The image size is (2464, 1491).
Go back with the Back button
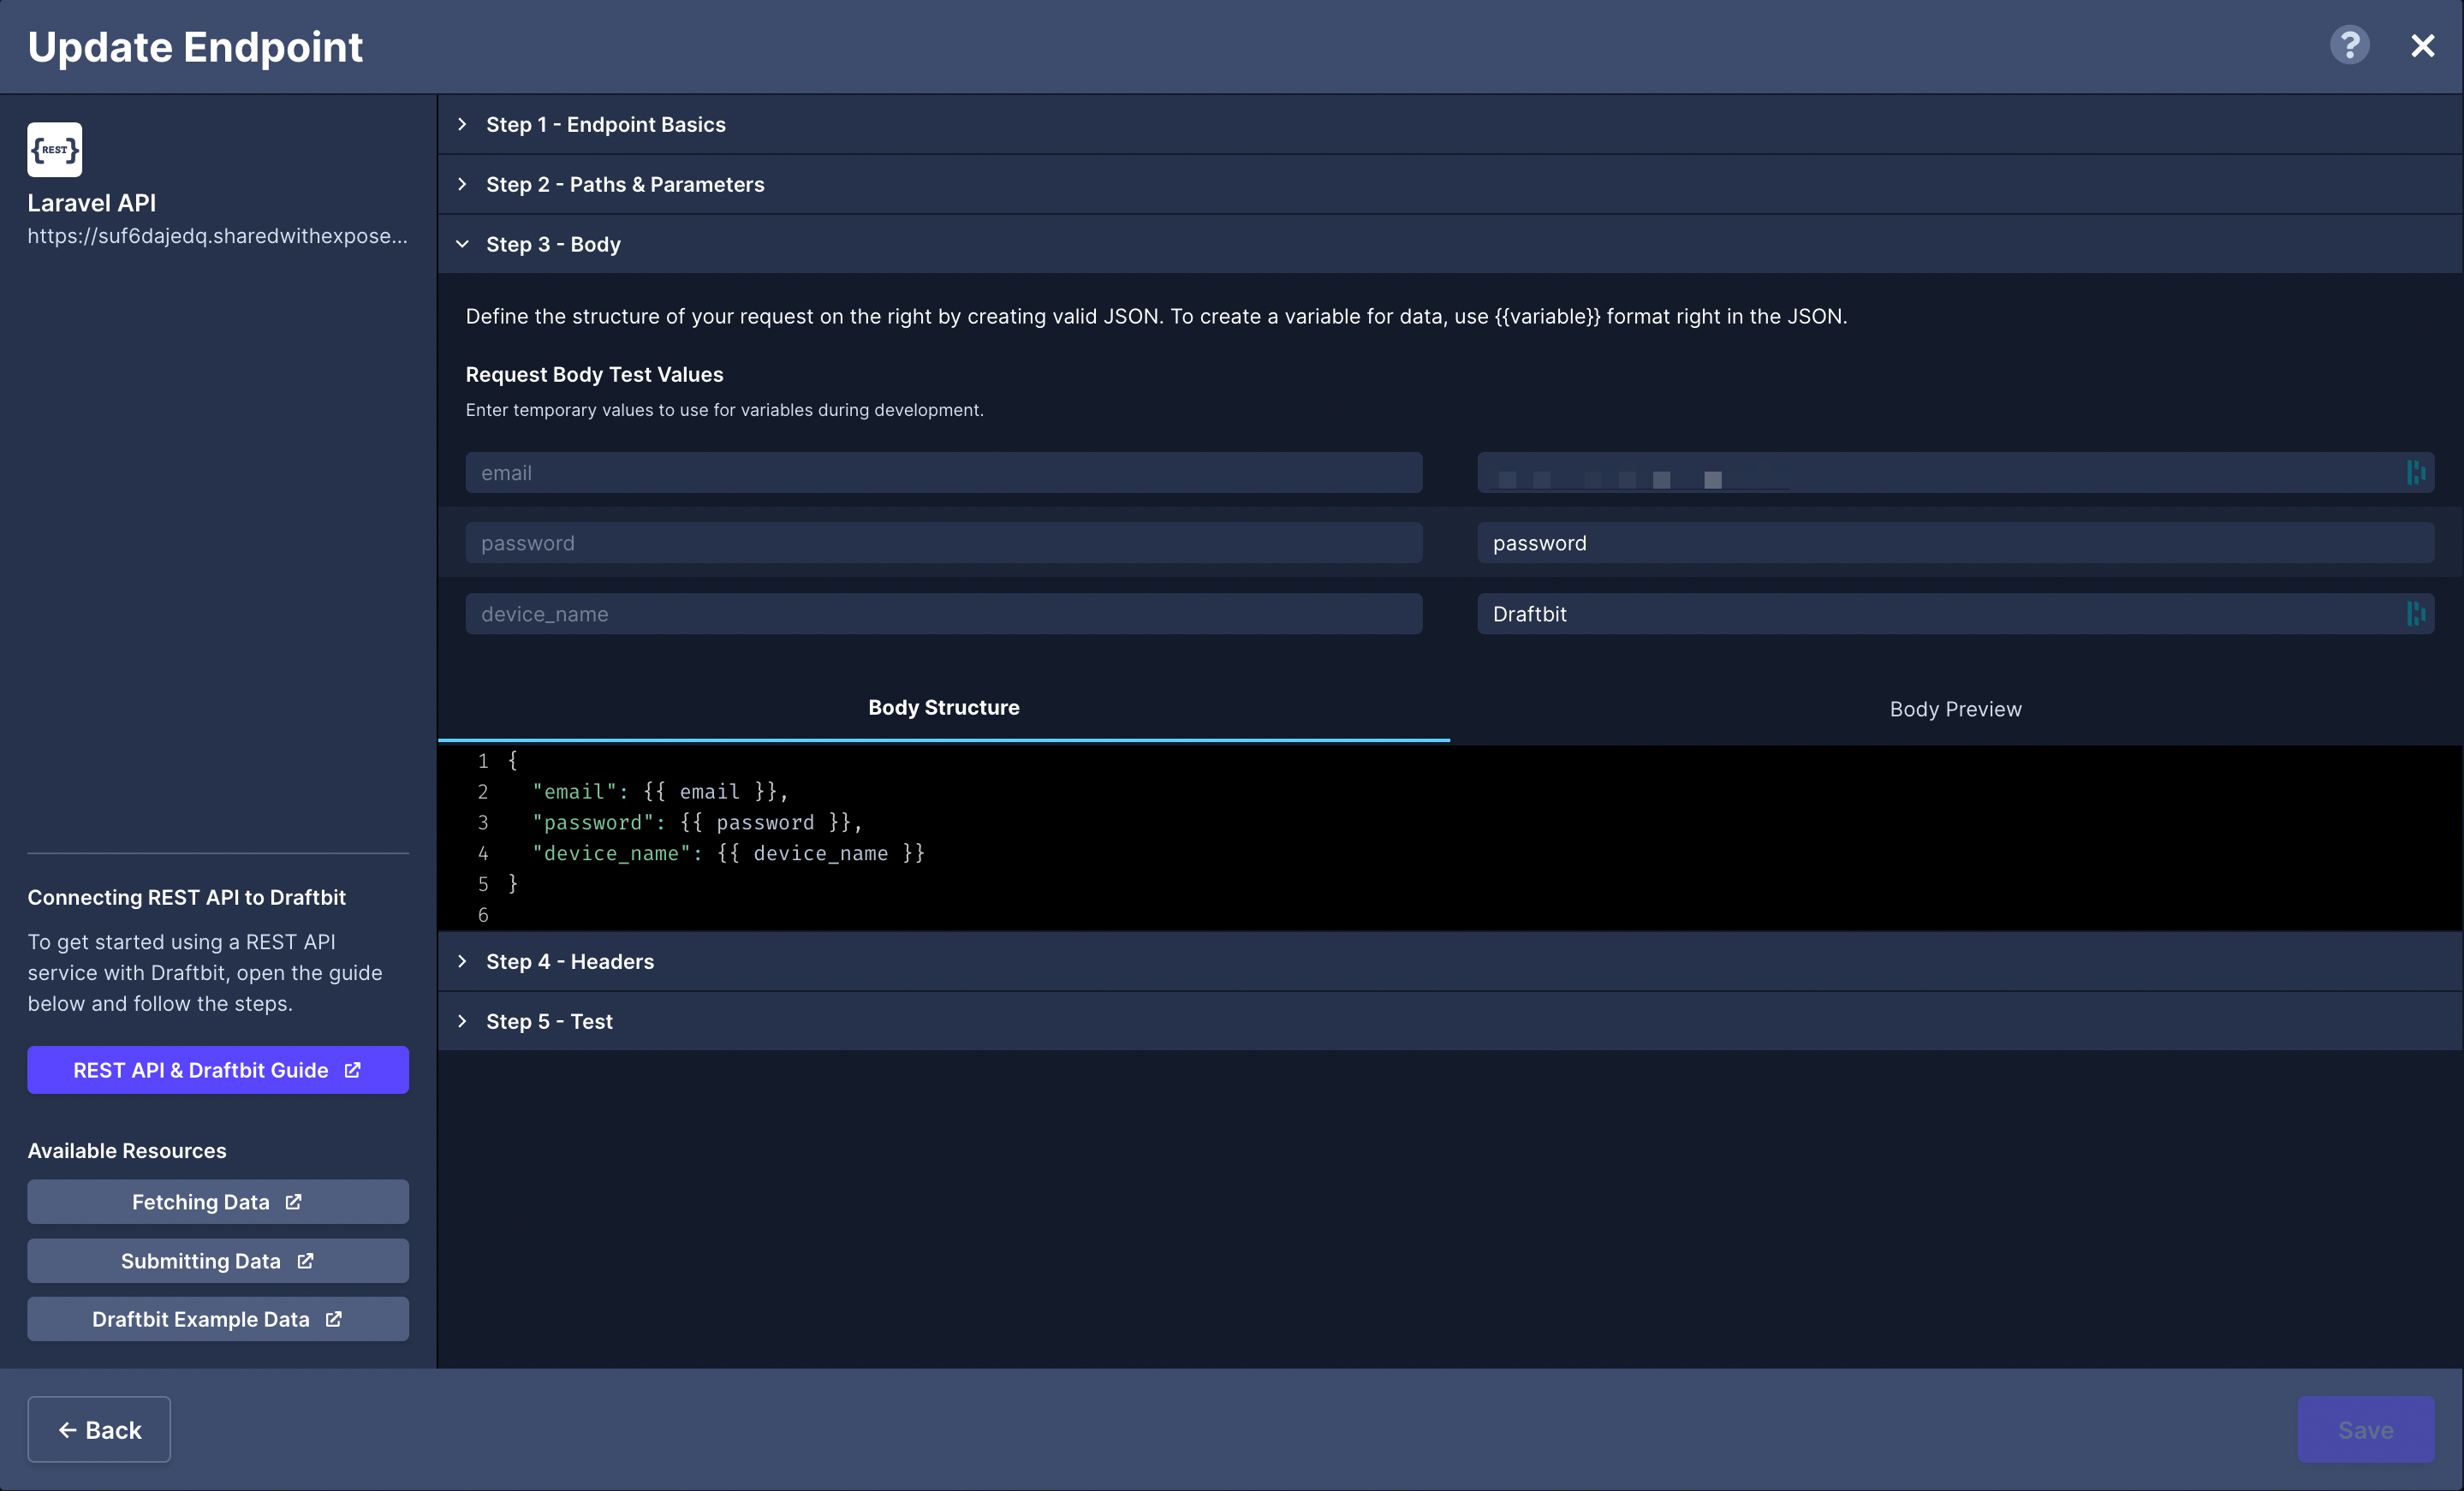[x=99, y=1430]
